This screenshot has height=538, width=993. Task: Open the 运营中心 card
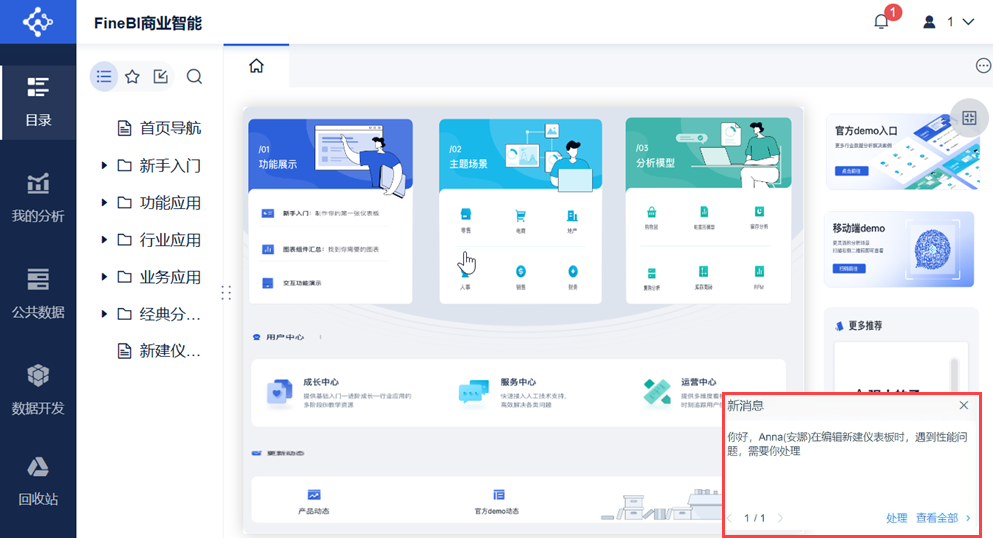point(683,392)
